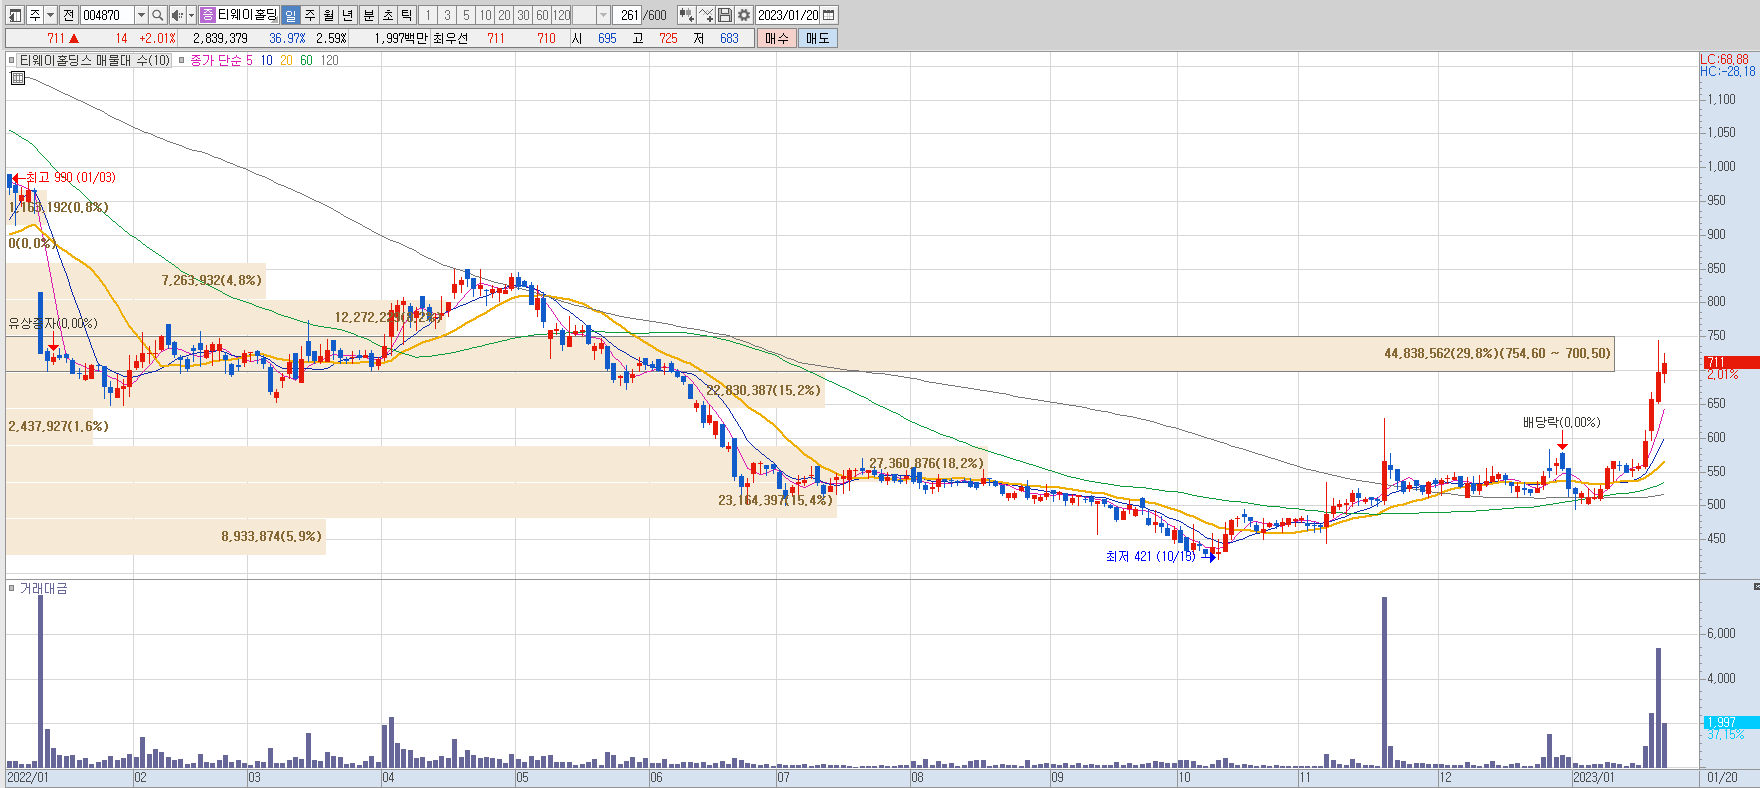Select the daily (일) chart period
The image size is (1760, 788).
tap(290, 15)
